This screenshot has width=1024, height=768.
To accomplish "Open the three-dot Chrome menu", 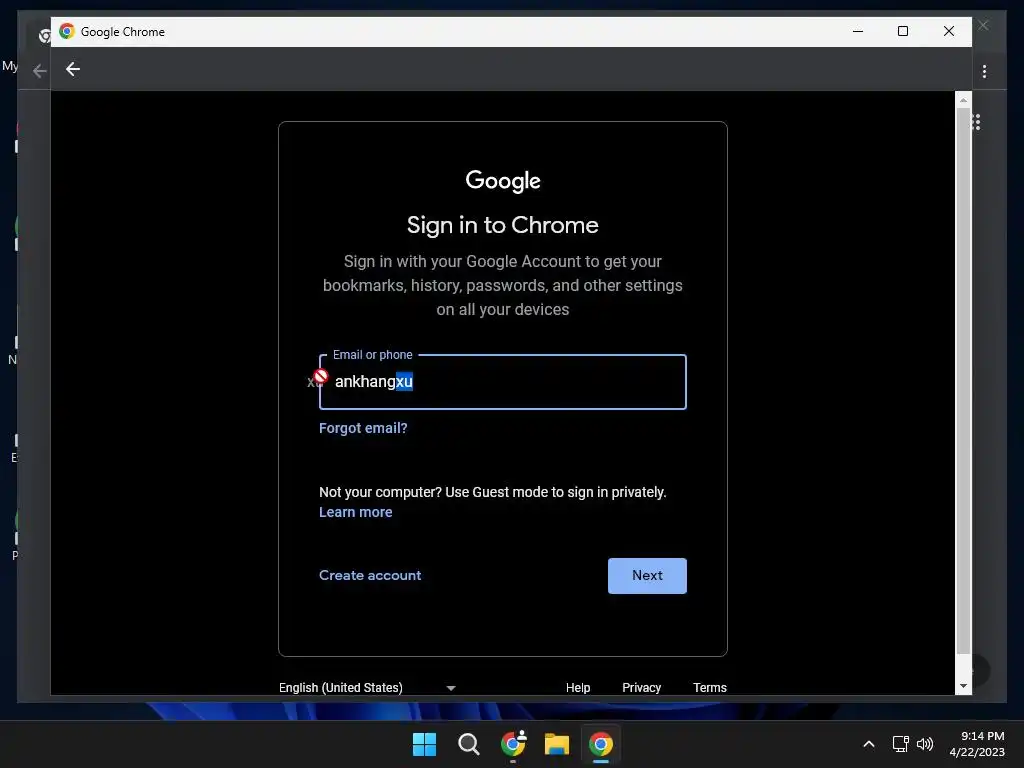I will (984, 71).
